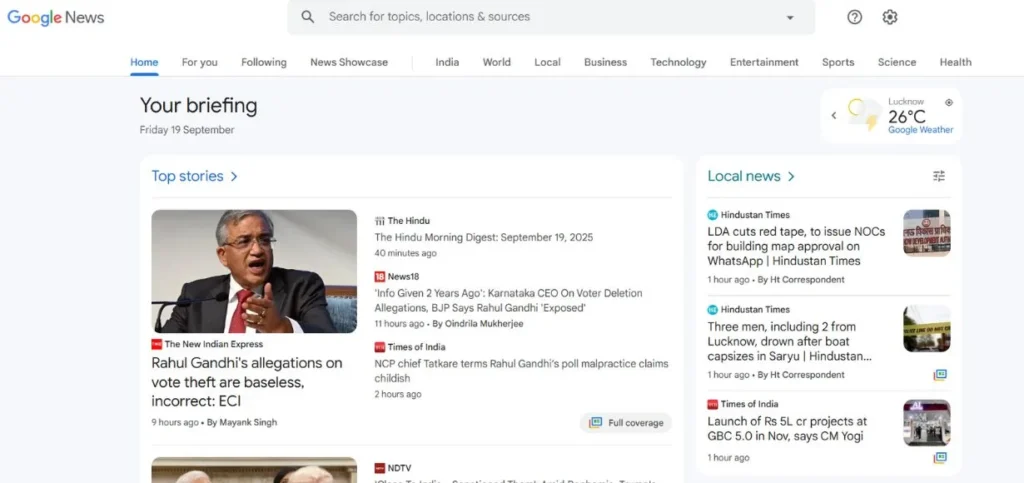Screen dimensions: 1024x483
Task: Customize Local news with the sliders icon
Action: 938,176
